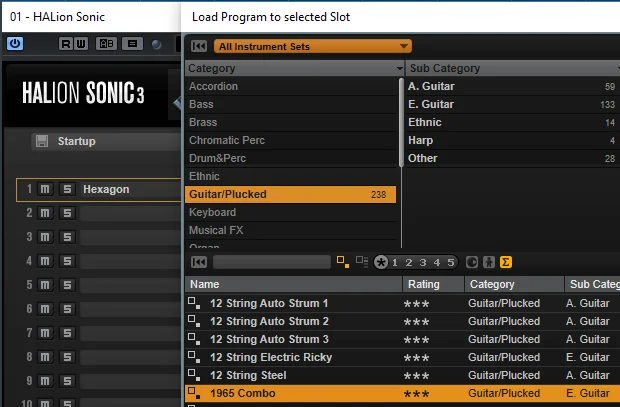Select the E. Guitar sub category
The height and width of the screenshot is (407, 620).
pos(513,104)
